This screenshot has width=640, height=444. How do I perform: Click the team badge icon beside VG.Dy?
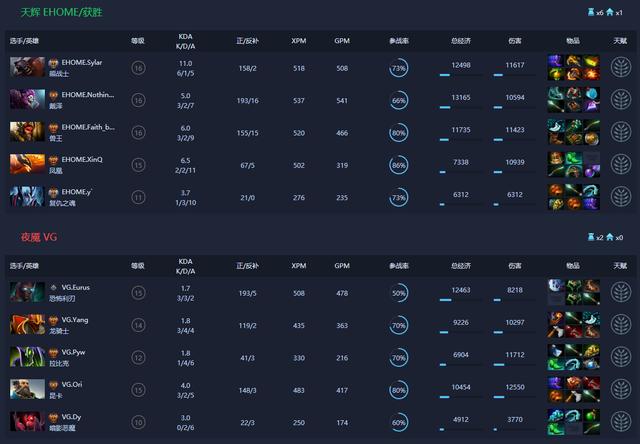point(53,417)
